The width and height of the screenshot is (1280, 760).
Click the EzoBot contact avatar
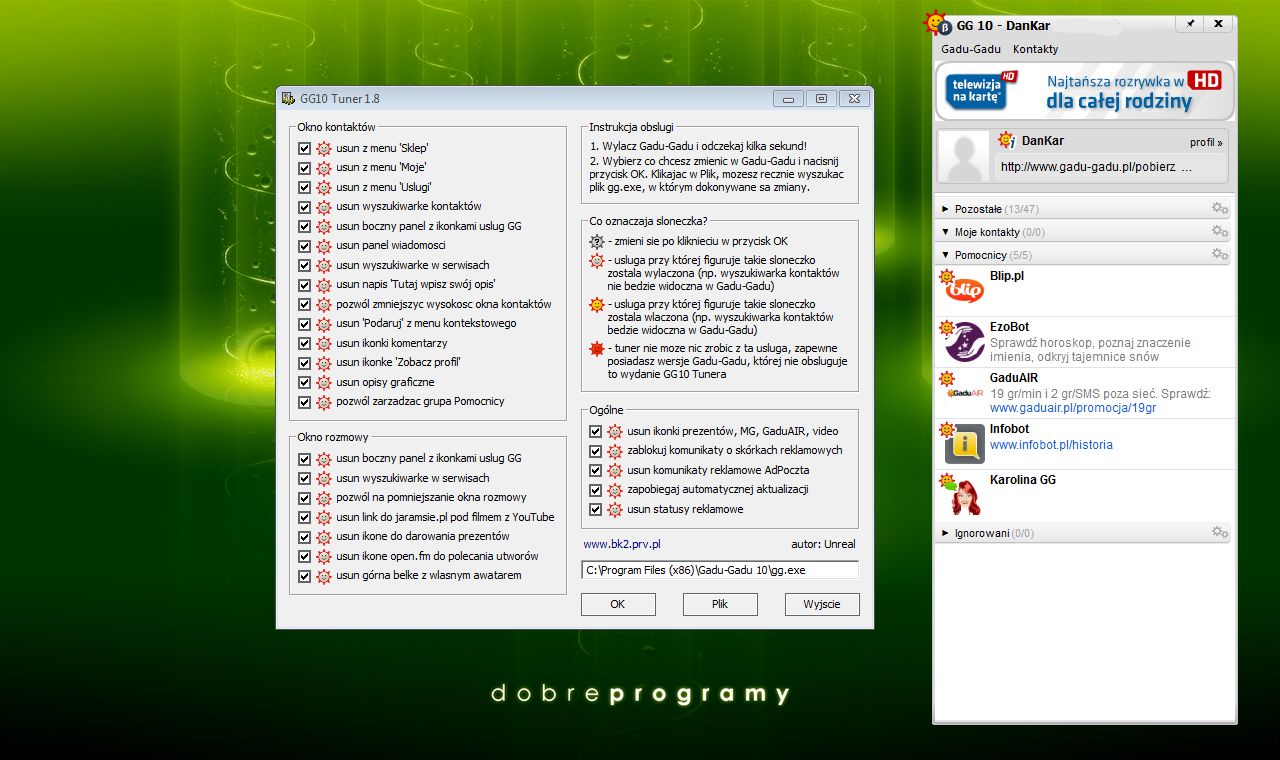964,342
